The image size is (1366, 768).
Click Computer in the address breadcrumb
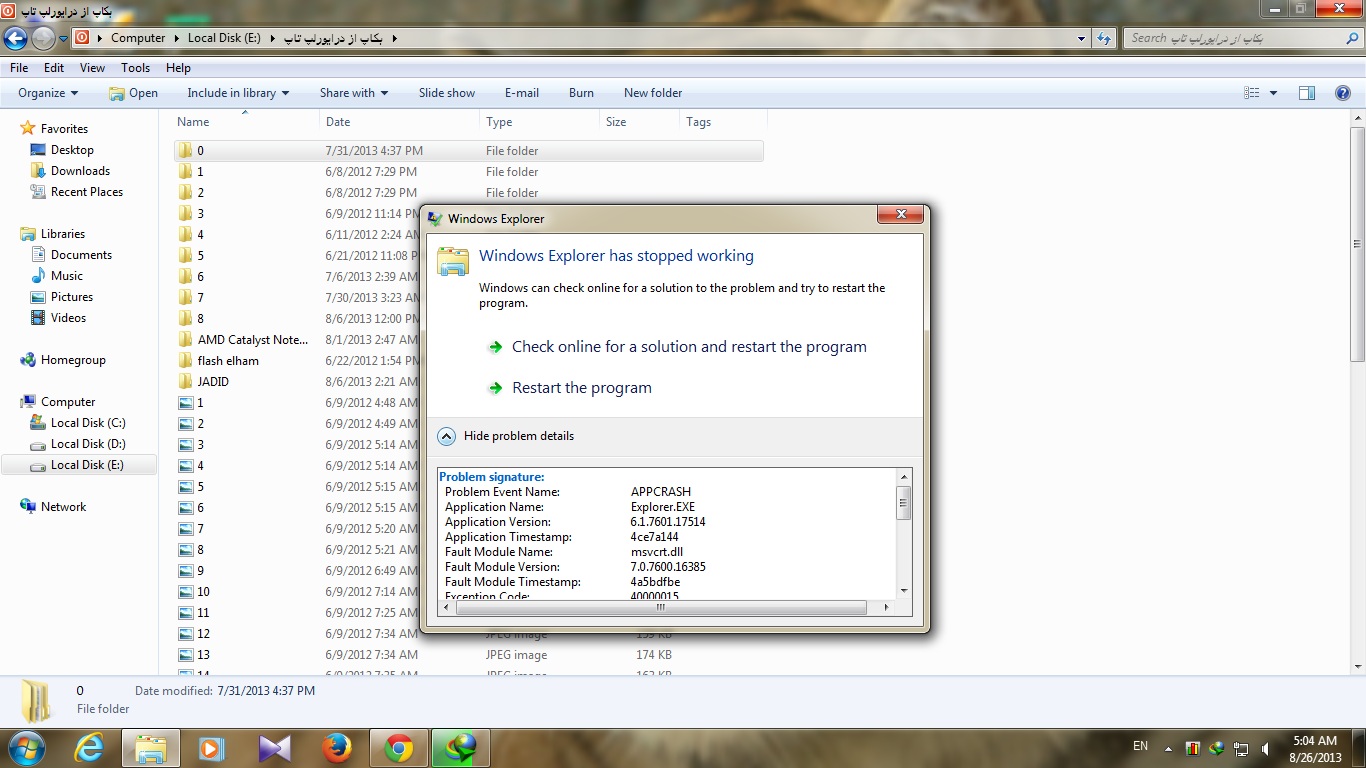(x=138, y=38)
